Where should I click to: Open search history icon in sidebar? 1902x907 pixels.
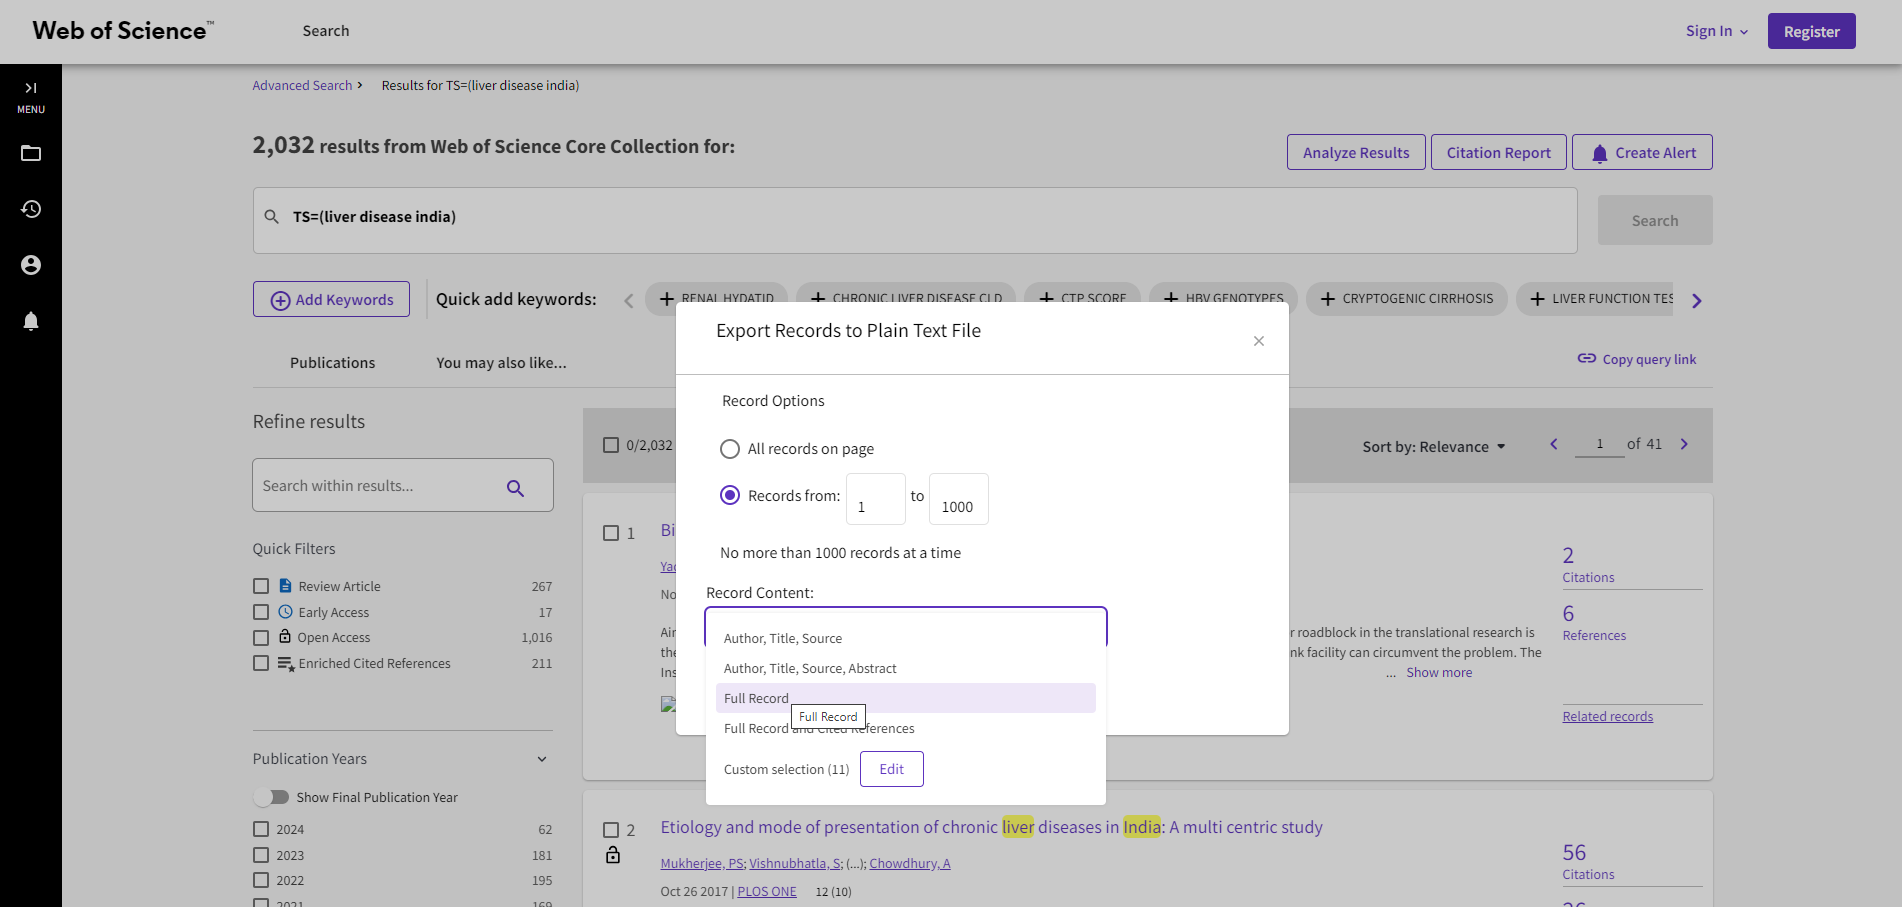pyautogui.click(x=31, y=209)
